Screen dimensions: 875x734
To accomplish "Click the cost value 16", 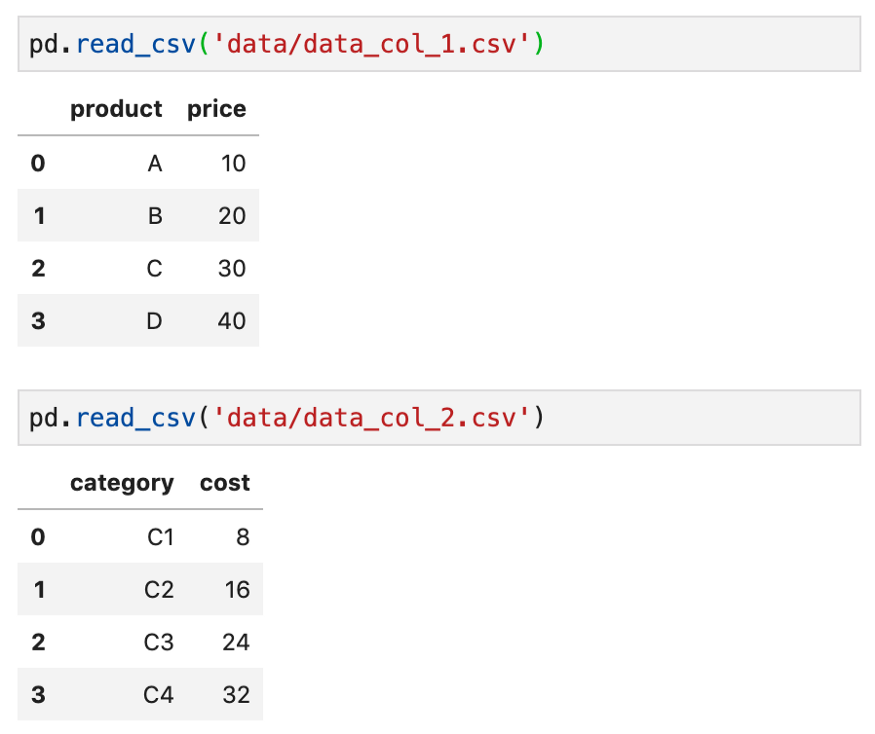I will [237, 590].
